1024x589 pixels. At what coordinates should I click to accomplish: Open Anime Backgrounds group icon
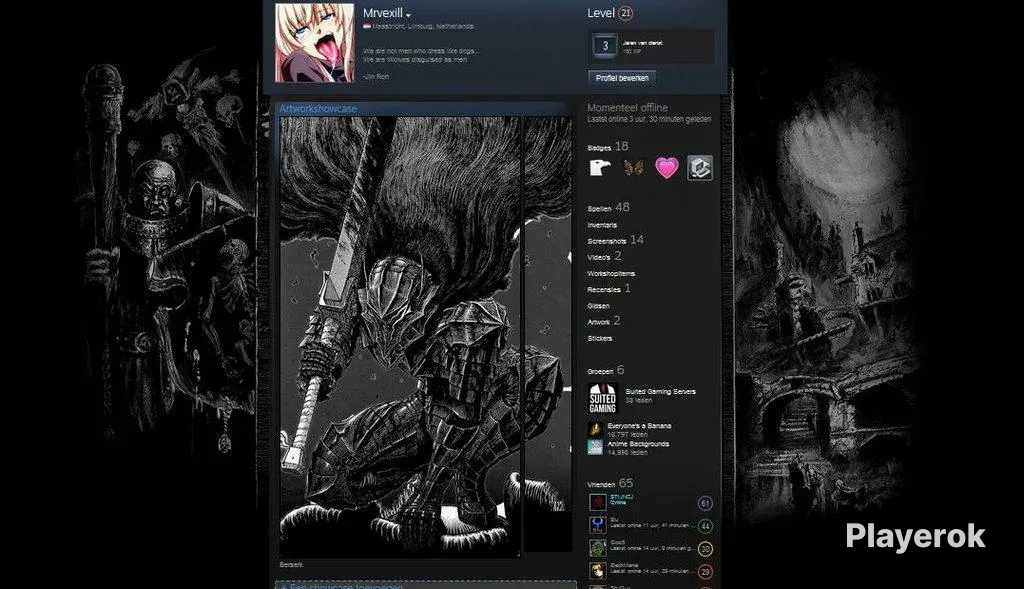596,447
